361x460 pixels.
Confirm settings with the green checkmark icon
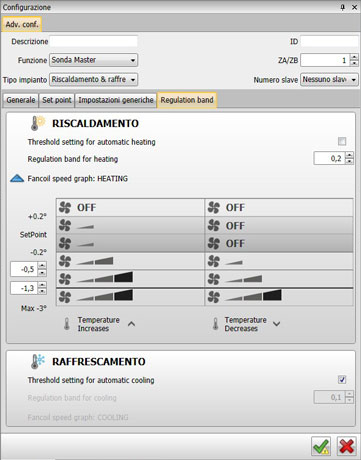(321, 446)
